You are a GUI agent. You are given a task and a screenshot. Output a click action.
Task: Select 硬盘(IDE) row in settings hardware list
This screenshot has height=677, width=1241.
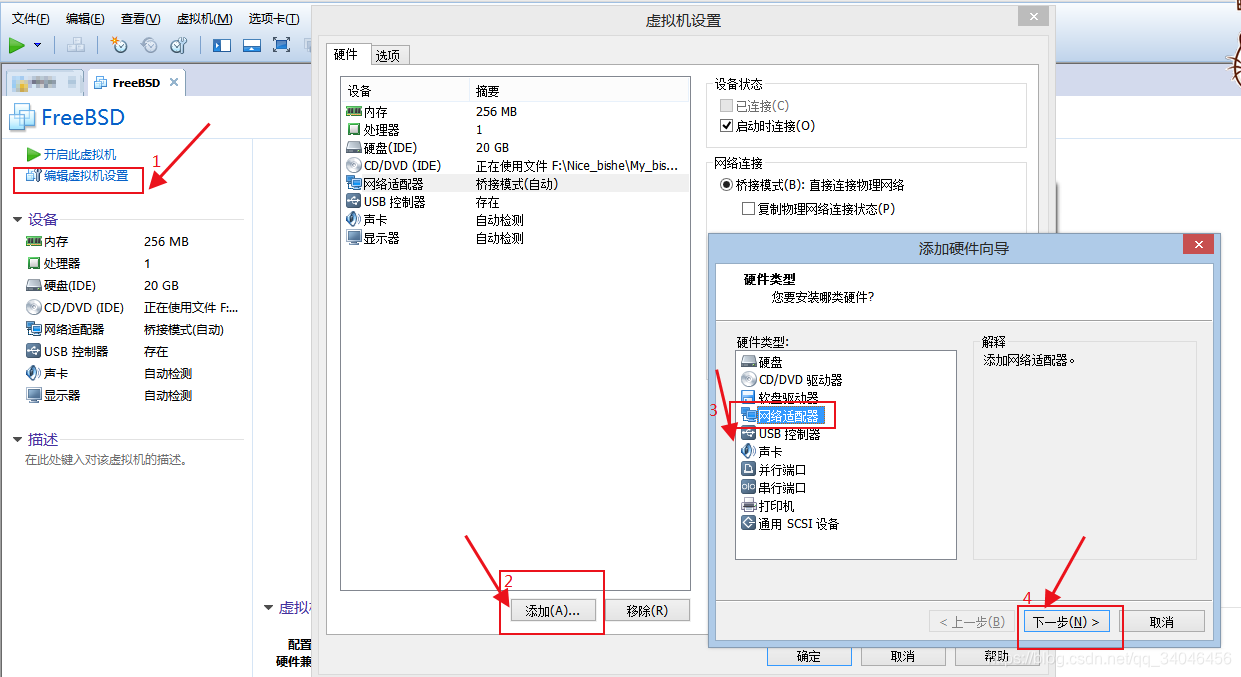coord(515,148)
